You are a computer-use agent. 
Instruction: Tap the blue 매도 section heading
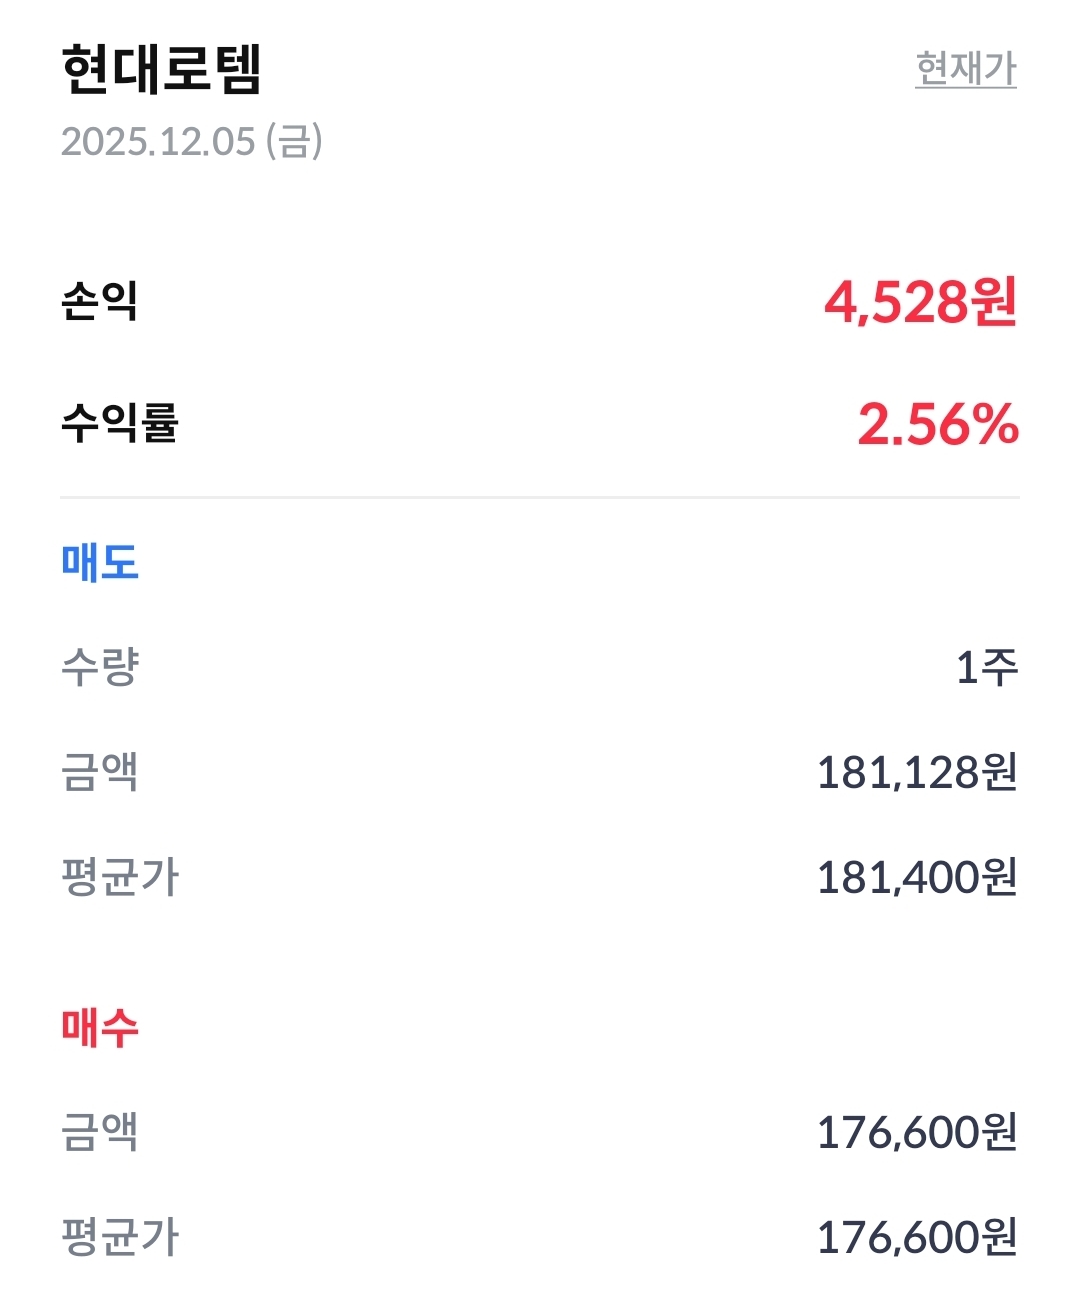[99, 562]
